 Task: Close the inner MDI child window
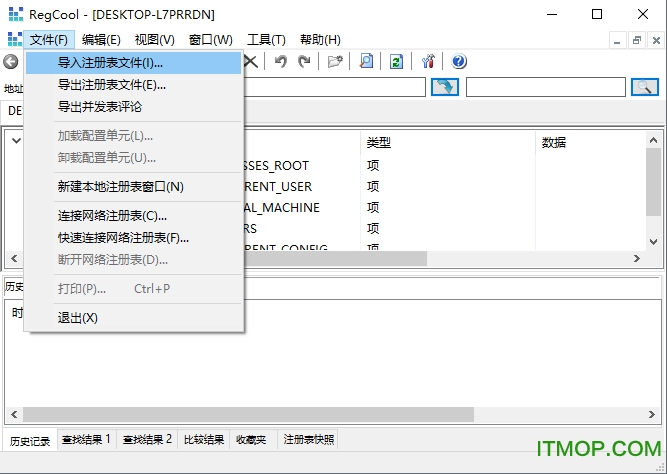tap(656, 40)
